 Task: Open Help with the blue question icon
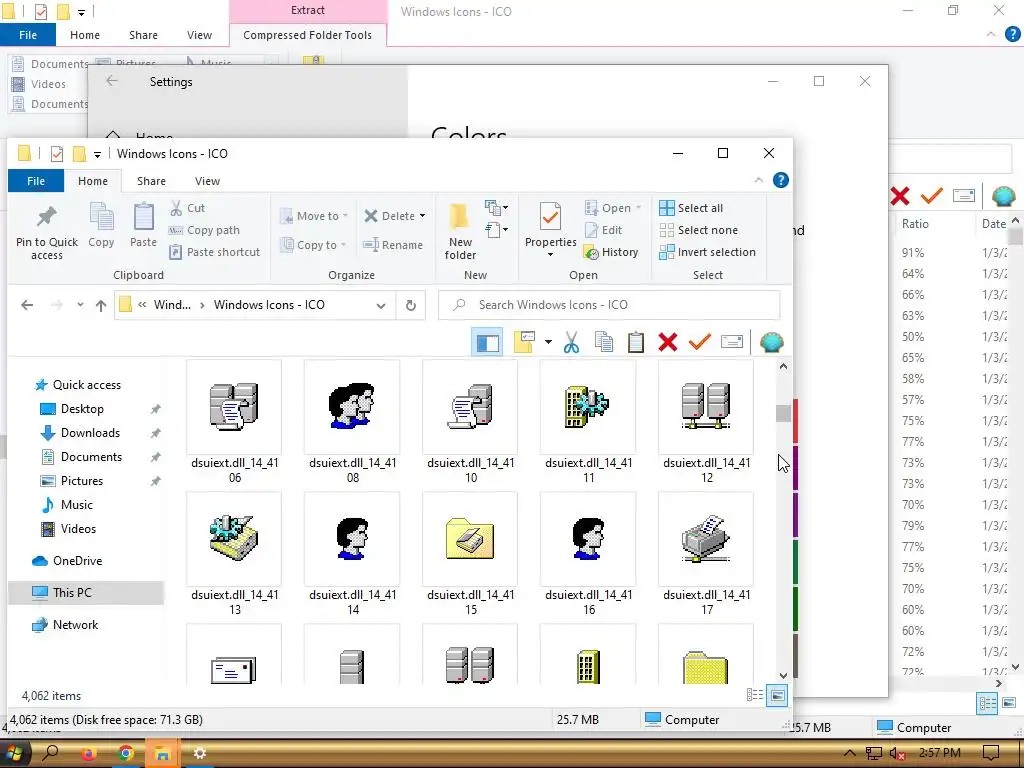[780, 180]
